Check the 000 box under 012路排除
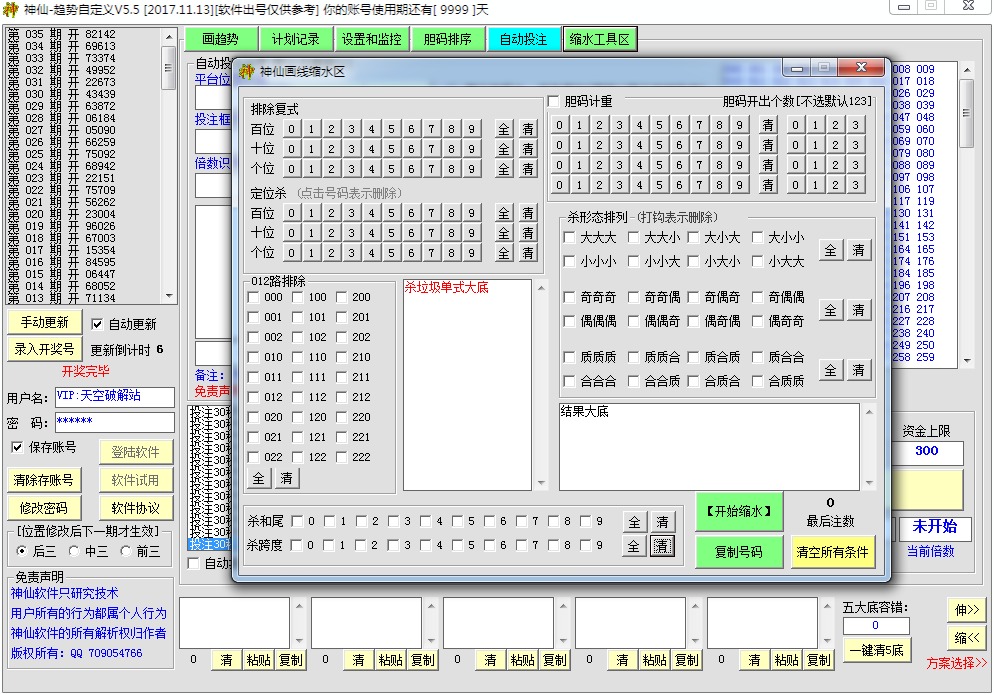 (x=254, y=297)
